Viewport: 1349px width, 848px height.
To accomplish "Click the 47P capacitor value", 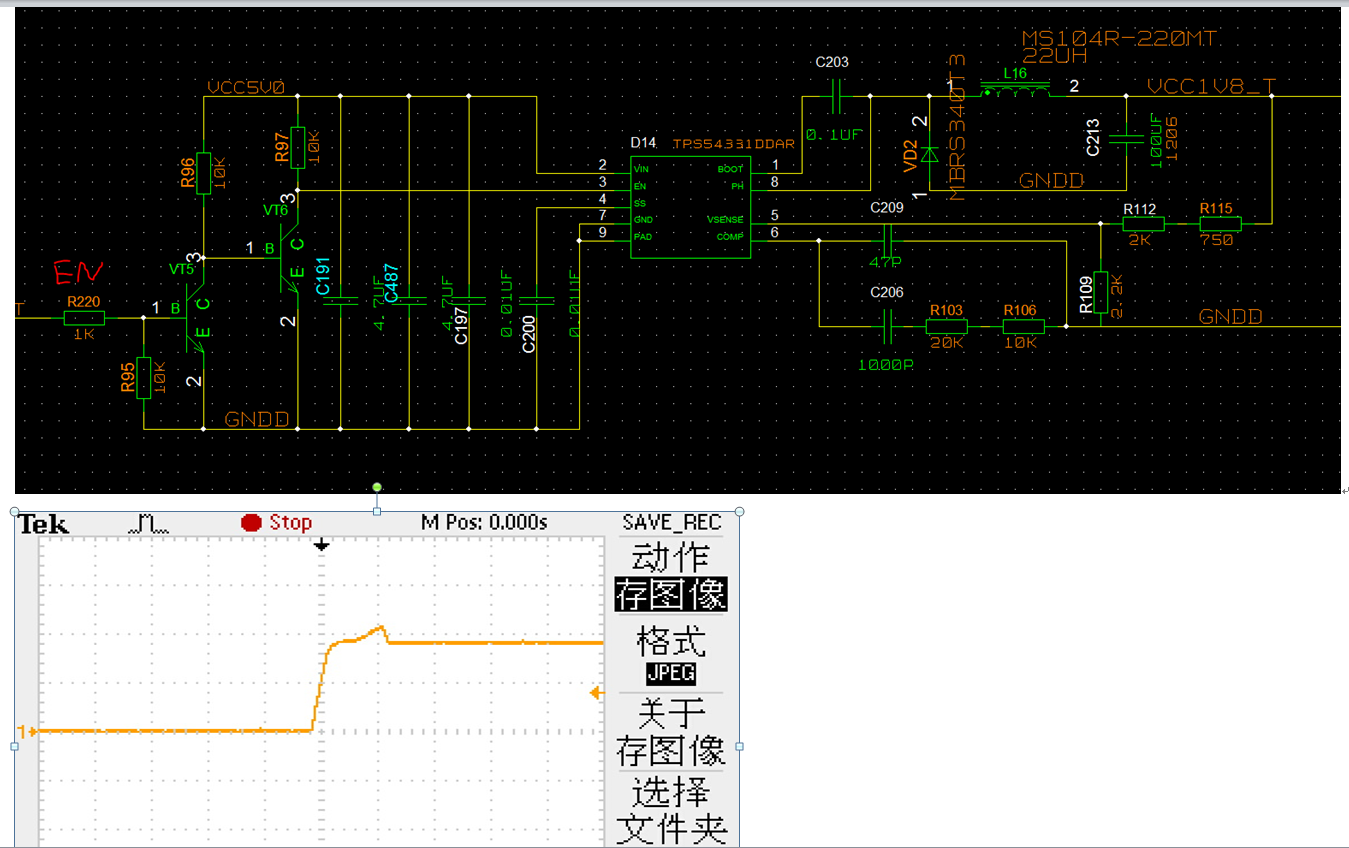I will click(x=886, y=264).
